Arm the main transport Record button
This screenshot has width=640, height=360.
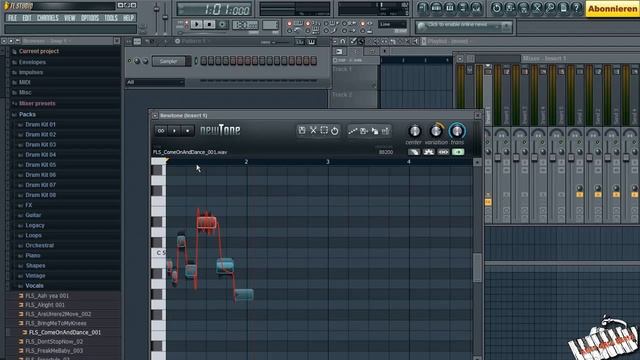(x=222, y=24)
